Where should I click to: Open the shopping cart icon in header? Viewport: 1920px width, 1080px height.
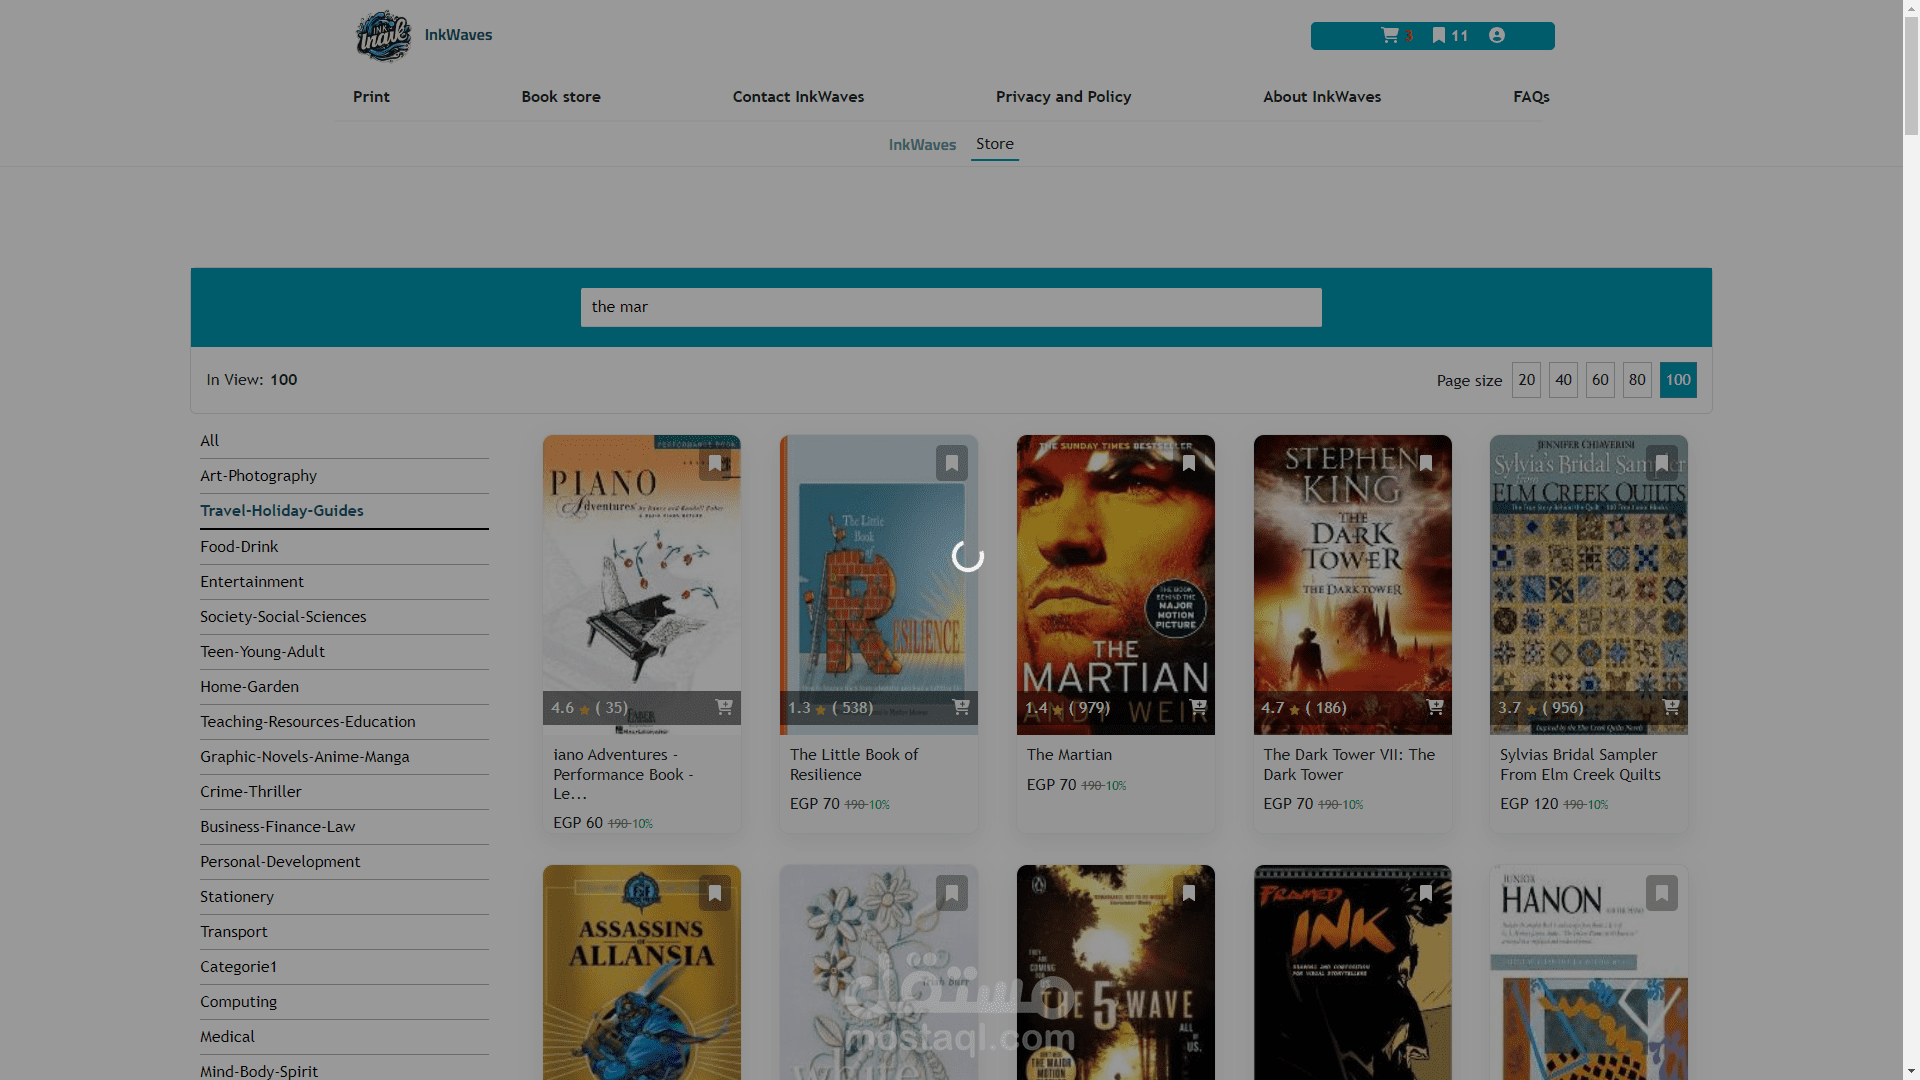point(1390,35)
